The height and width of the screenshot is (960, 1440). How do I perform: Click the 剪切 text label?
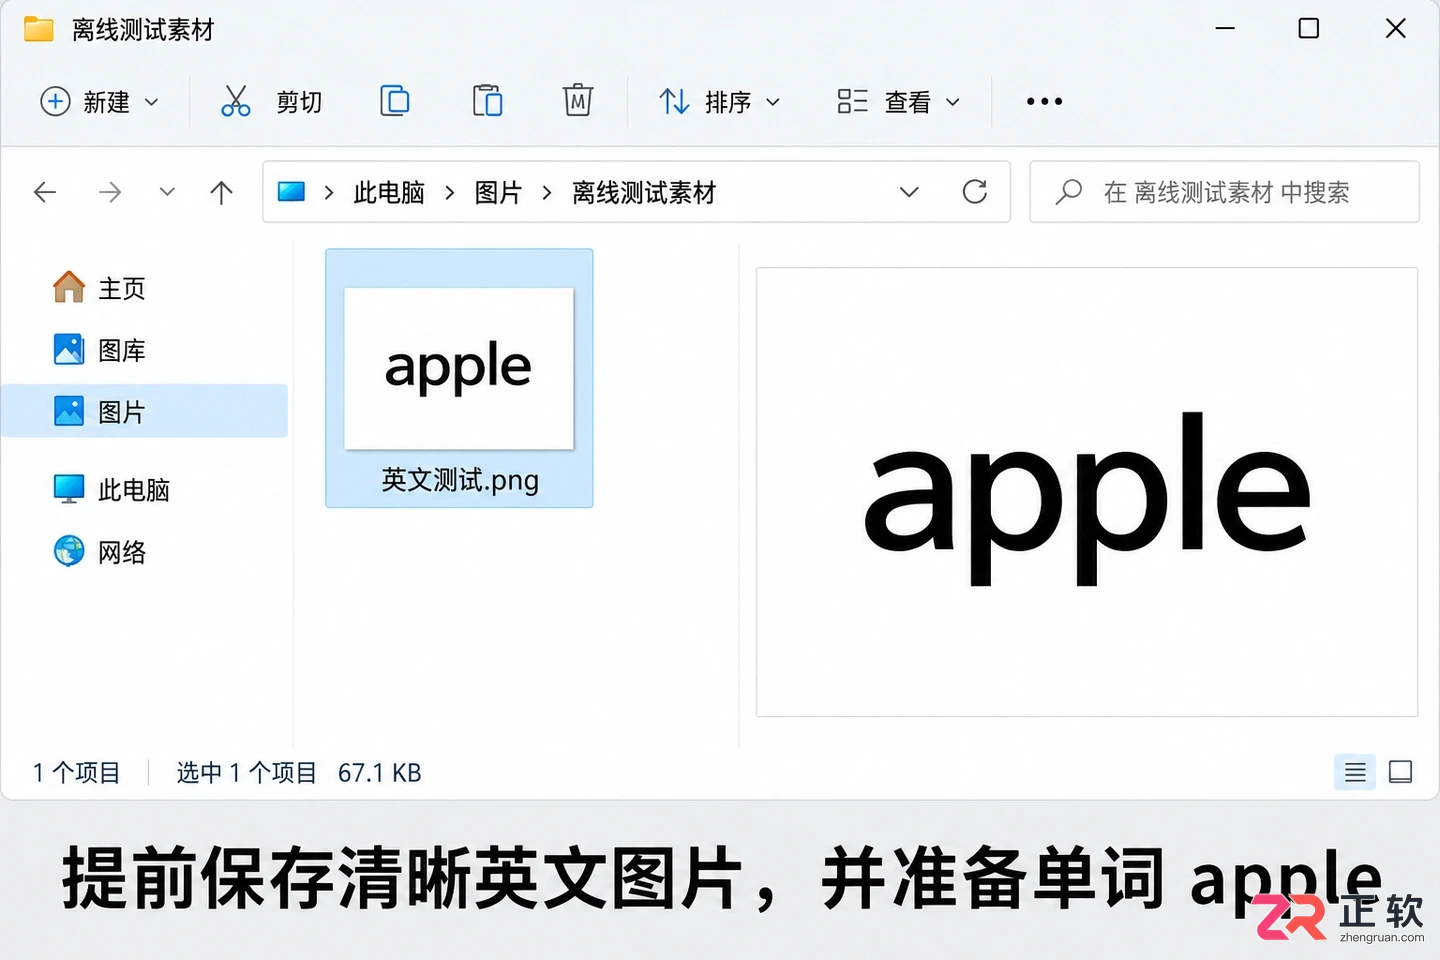coord(299,102)
